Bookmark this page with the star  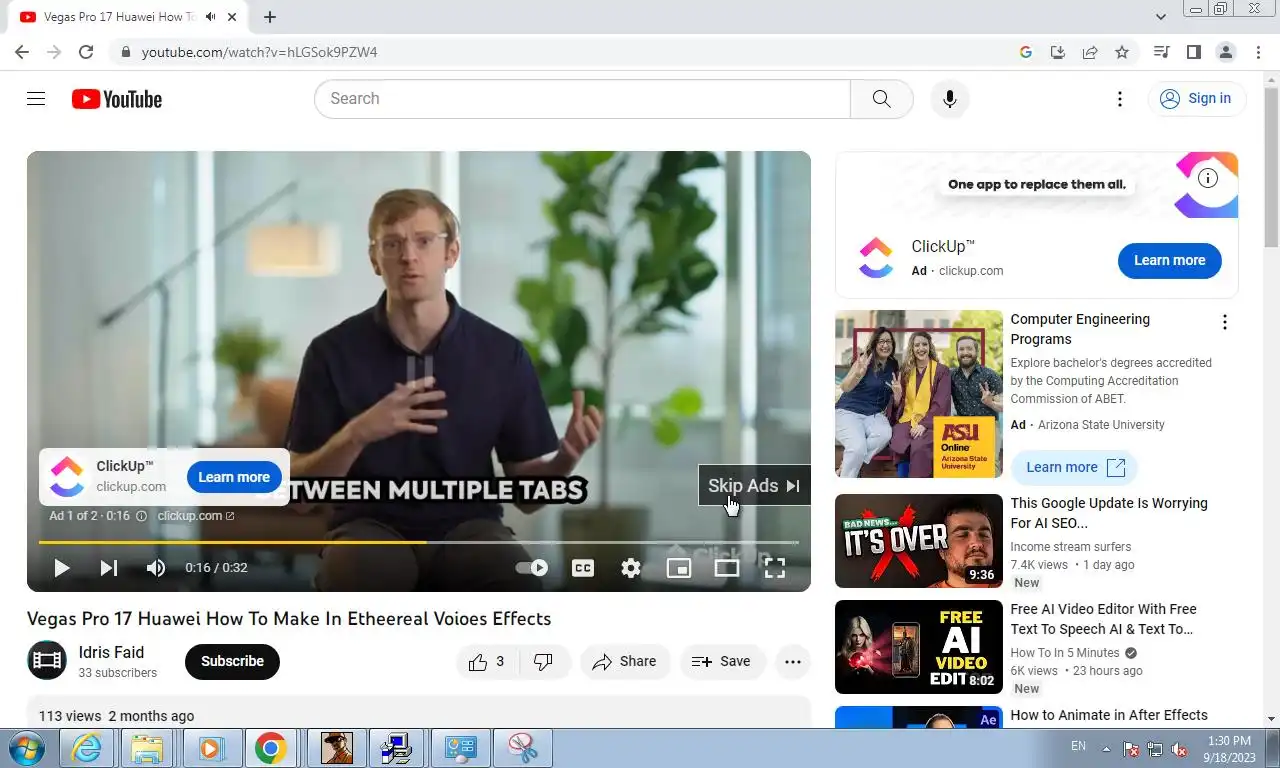pyautogui.click(x=1122, y=52)
